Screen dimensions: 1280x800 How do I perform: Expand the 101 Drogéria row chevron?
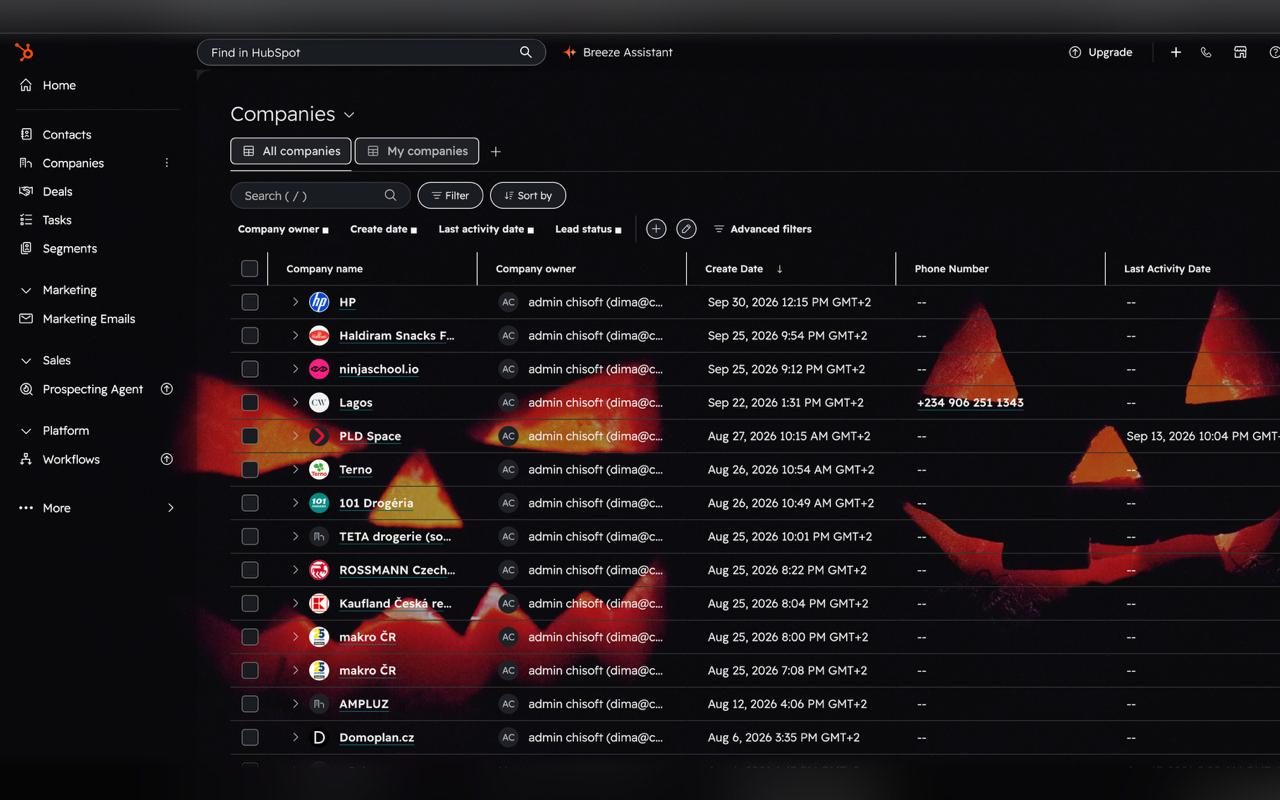[x=295, y=503]
